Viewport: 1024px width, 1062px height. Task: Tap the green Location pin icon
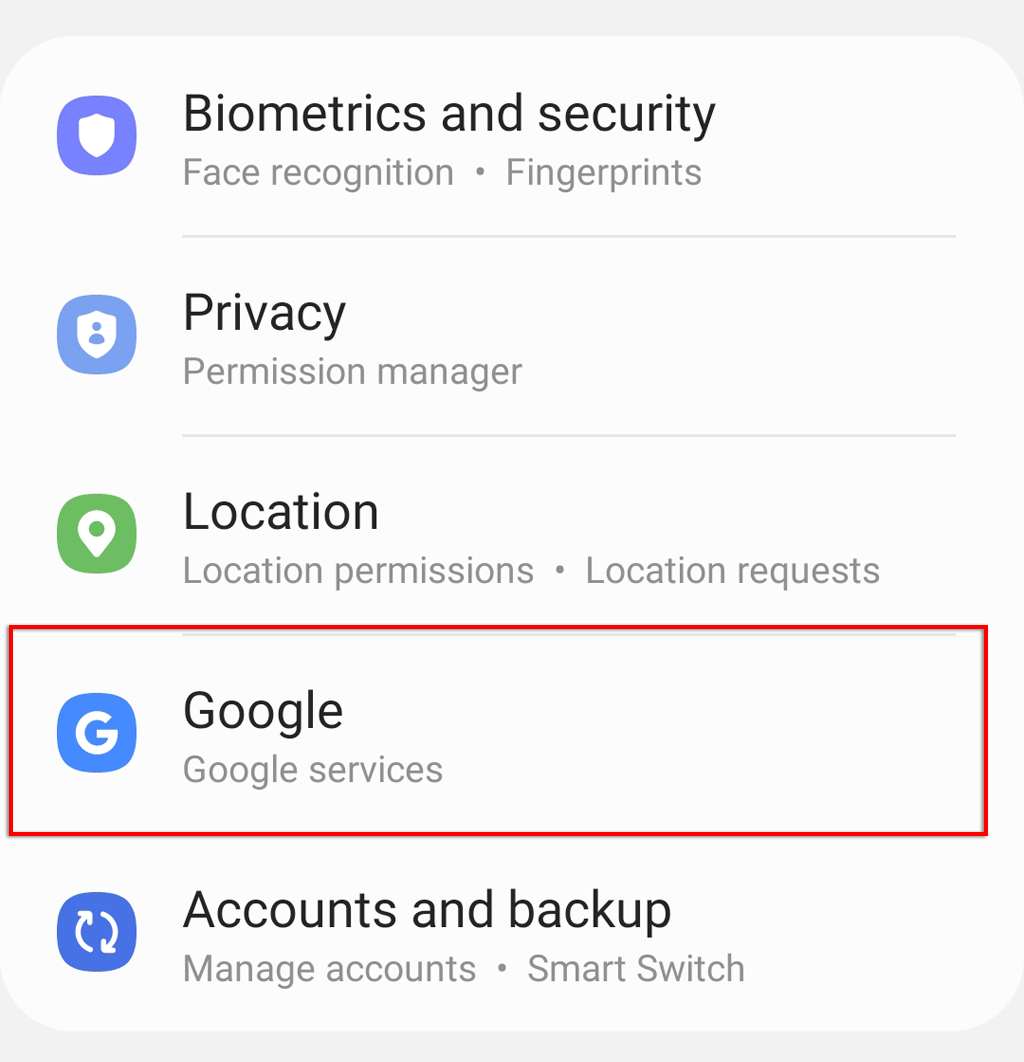pos(97,534)
